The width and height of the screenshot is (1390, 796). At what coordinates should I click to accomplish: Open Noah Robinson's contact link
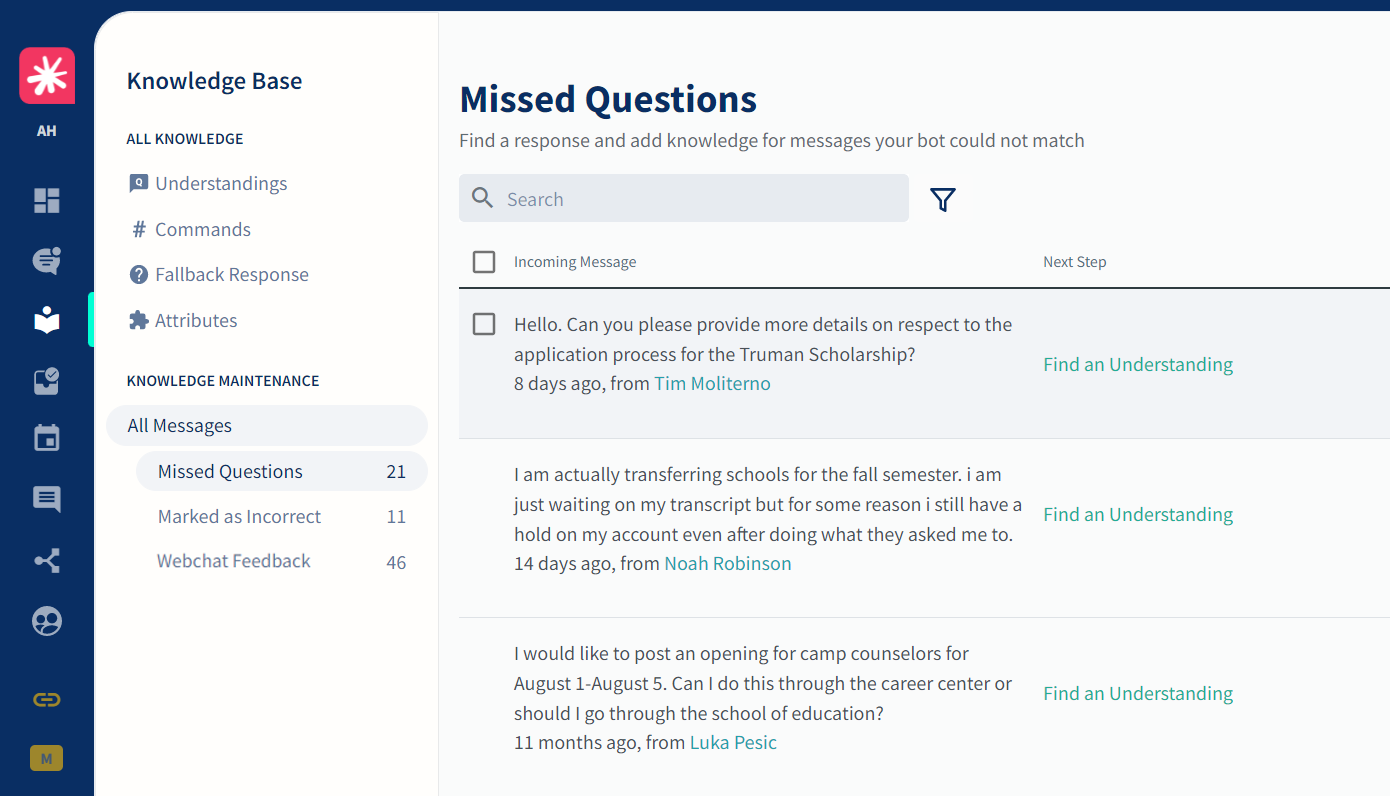point(728,563)
